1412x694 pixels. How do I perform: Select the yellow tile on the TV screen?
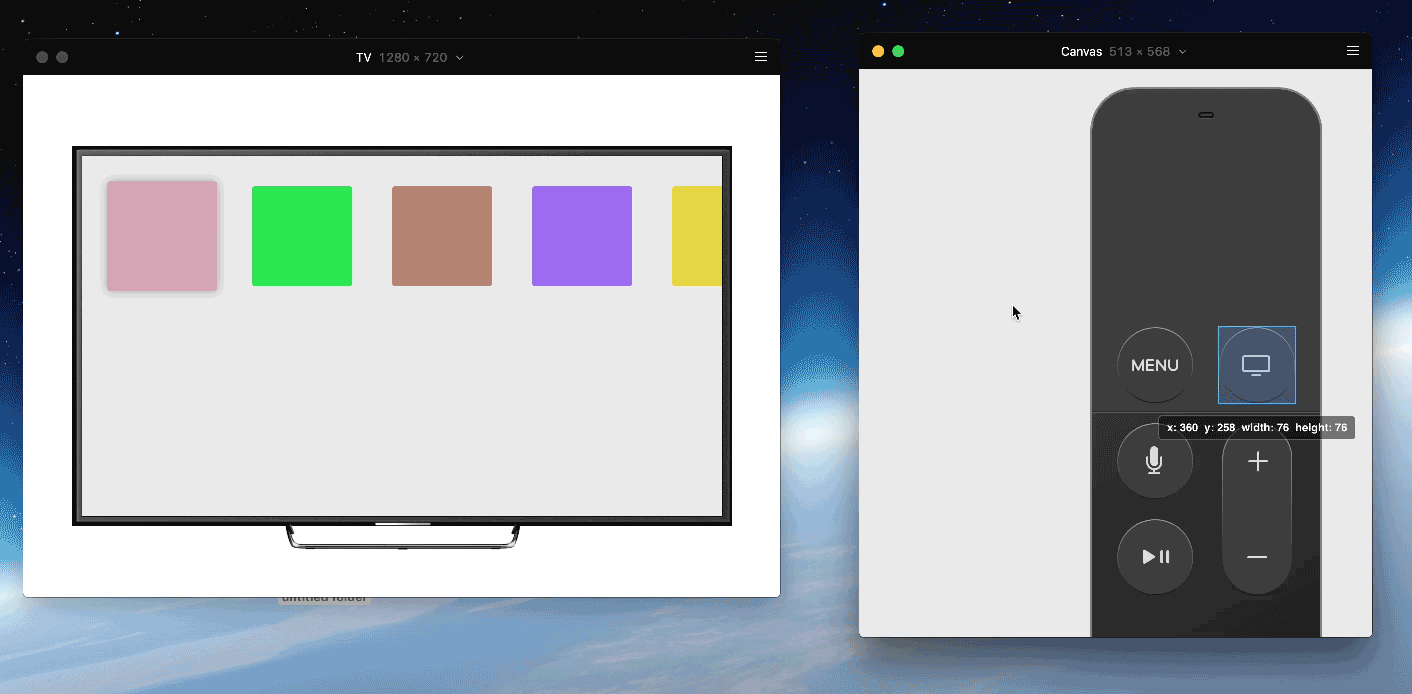697,236
